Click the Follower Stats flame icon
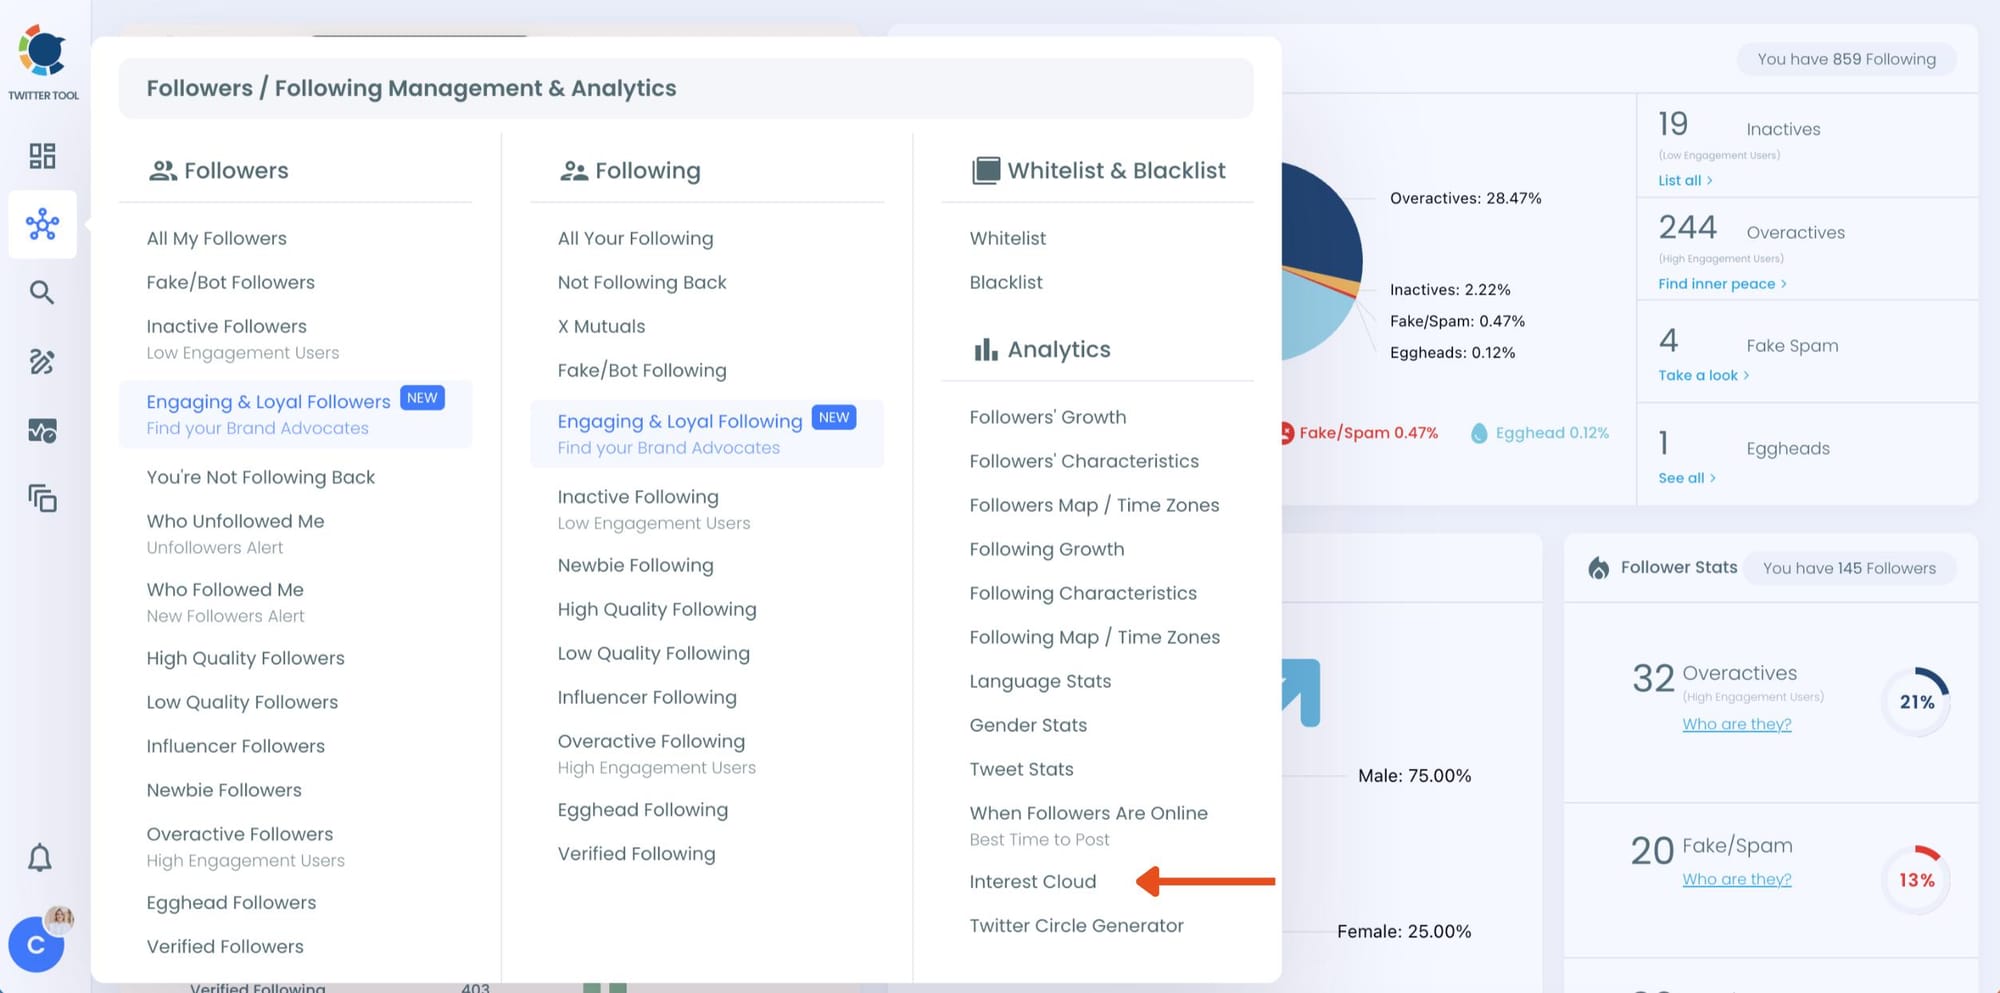This screenshot has height=993, width=2000. pos(1599,568)
